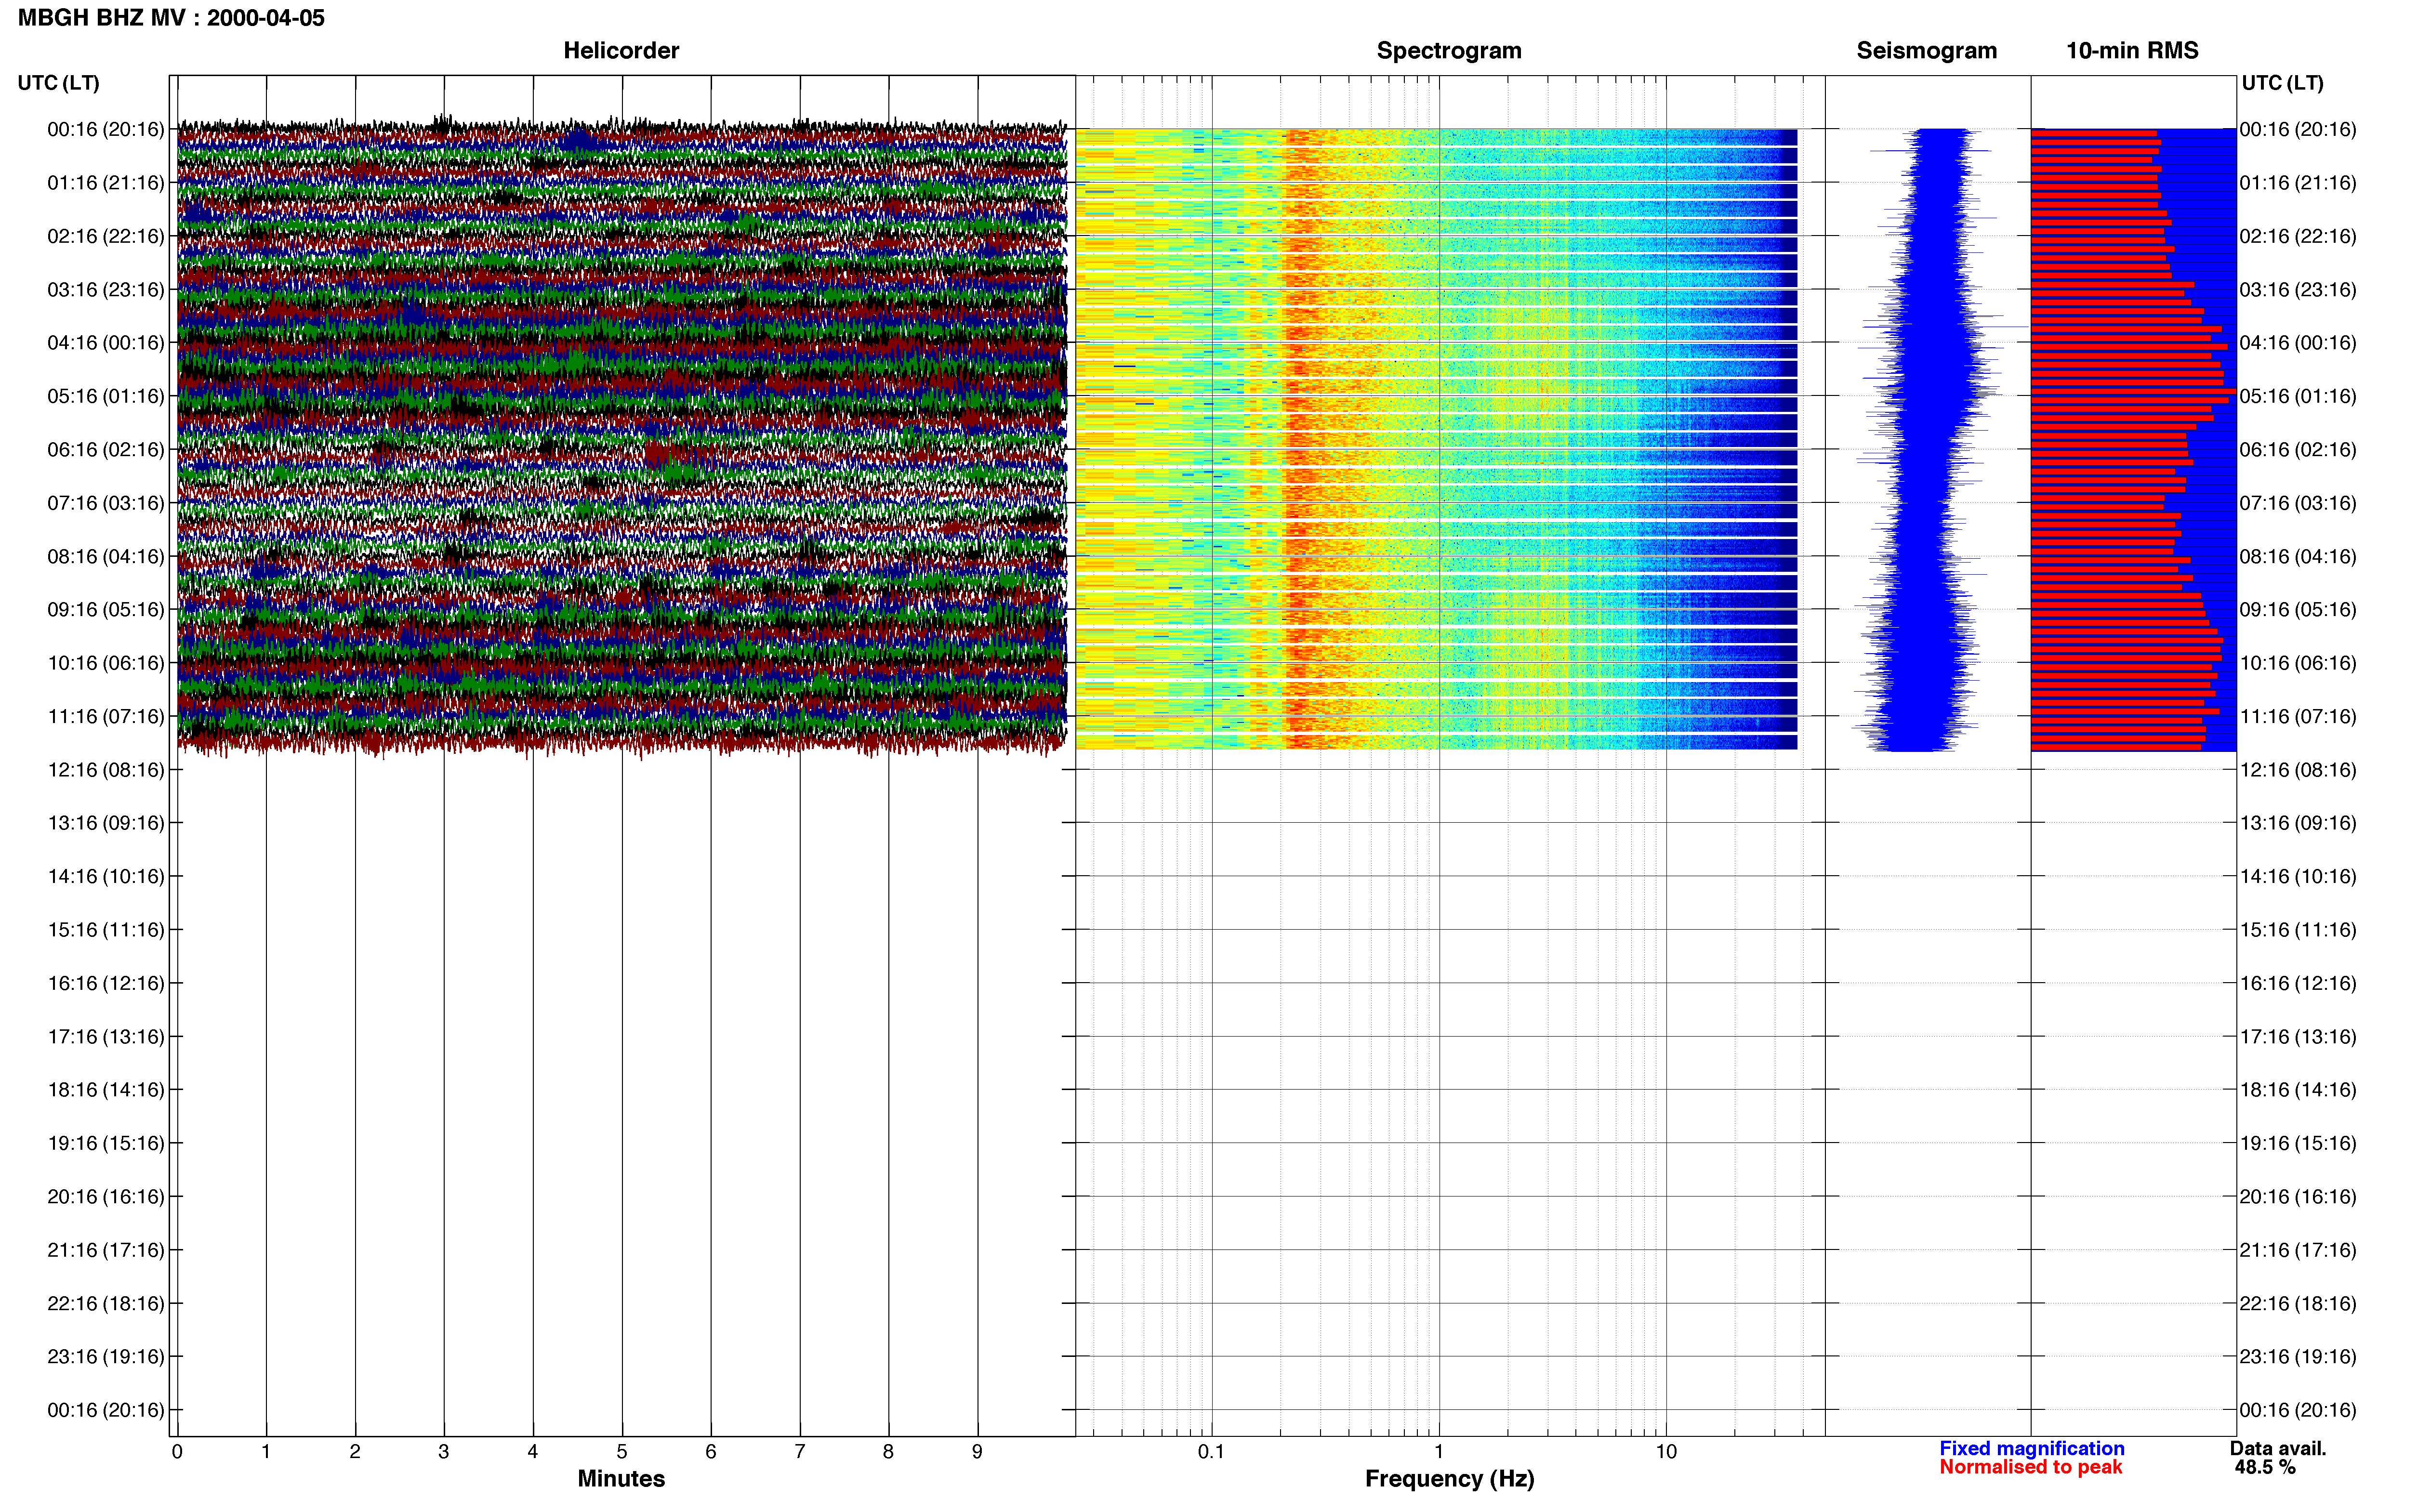The height and width of the screenshot is (1512, 2418).
Task: Click Helicorder axis label 05:16 (01:16)
Action: coord(106,396)
